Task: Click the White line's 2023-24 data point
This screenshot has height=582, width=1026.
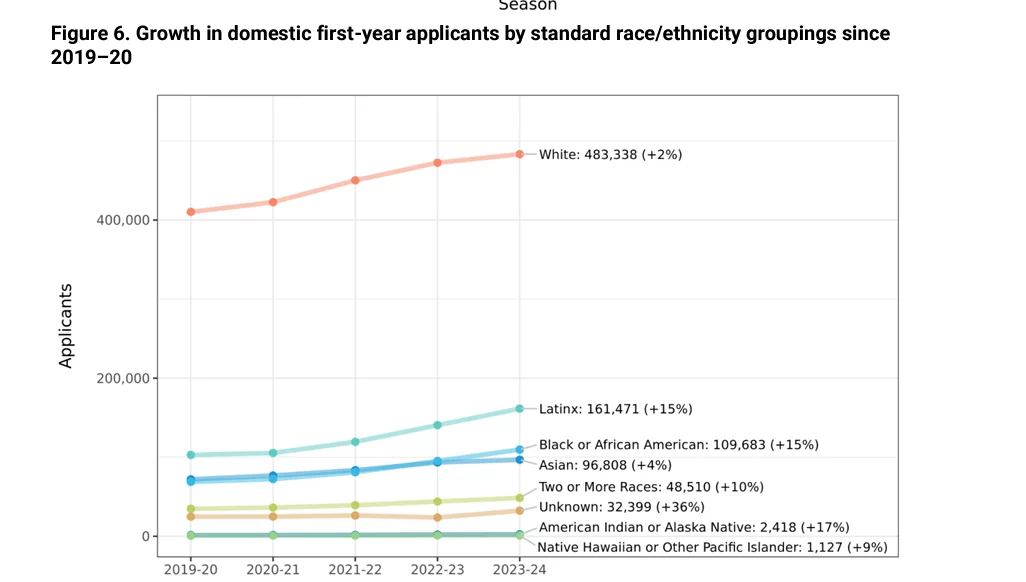Action: pyautogui.click(x=520, y=155)
